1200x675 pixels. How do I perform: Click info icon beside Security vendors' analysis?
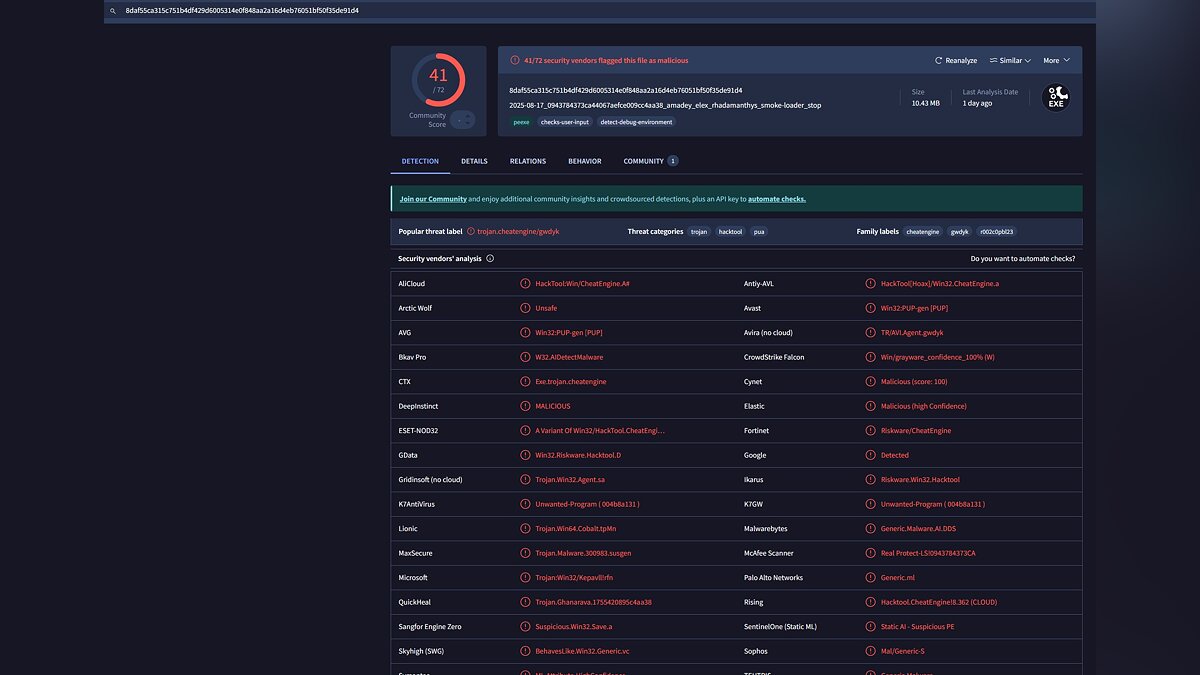490,259
